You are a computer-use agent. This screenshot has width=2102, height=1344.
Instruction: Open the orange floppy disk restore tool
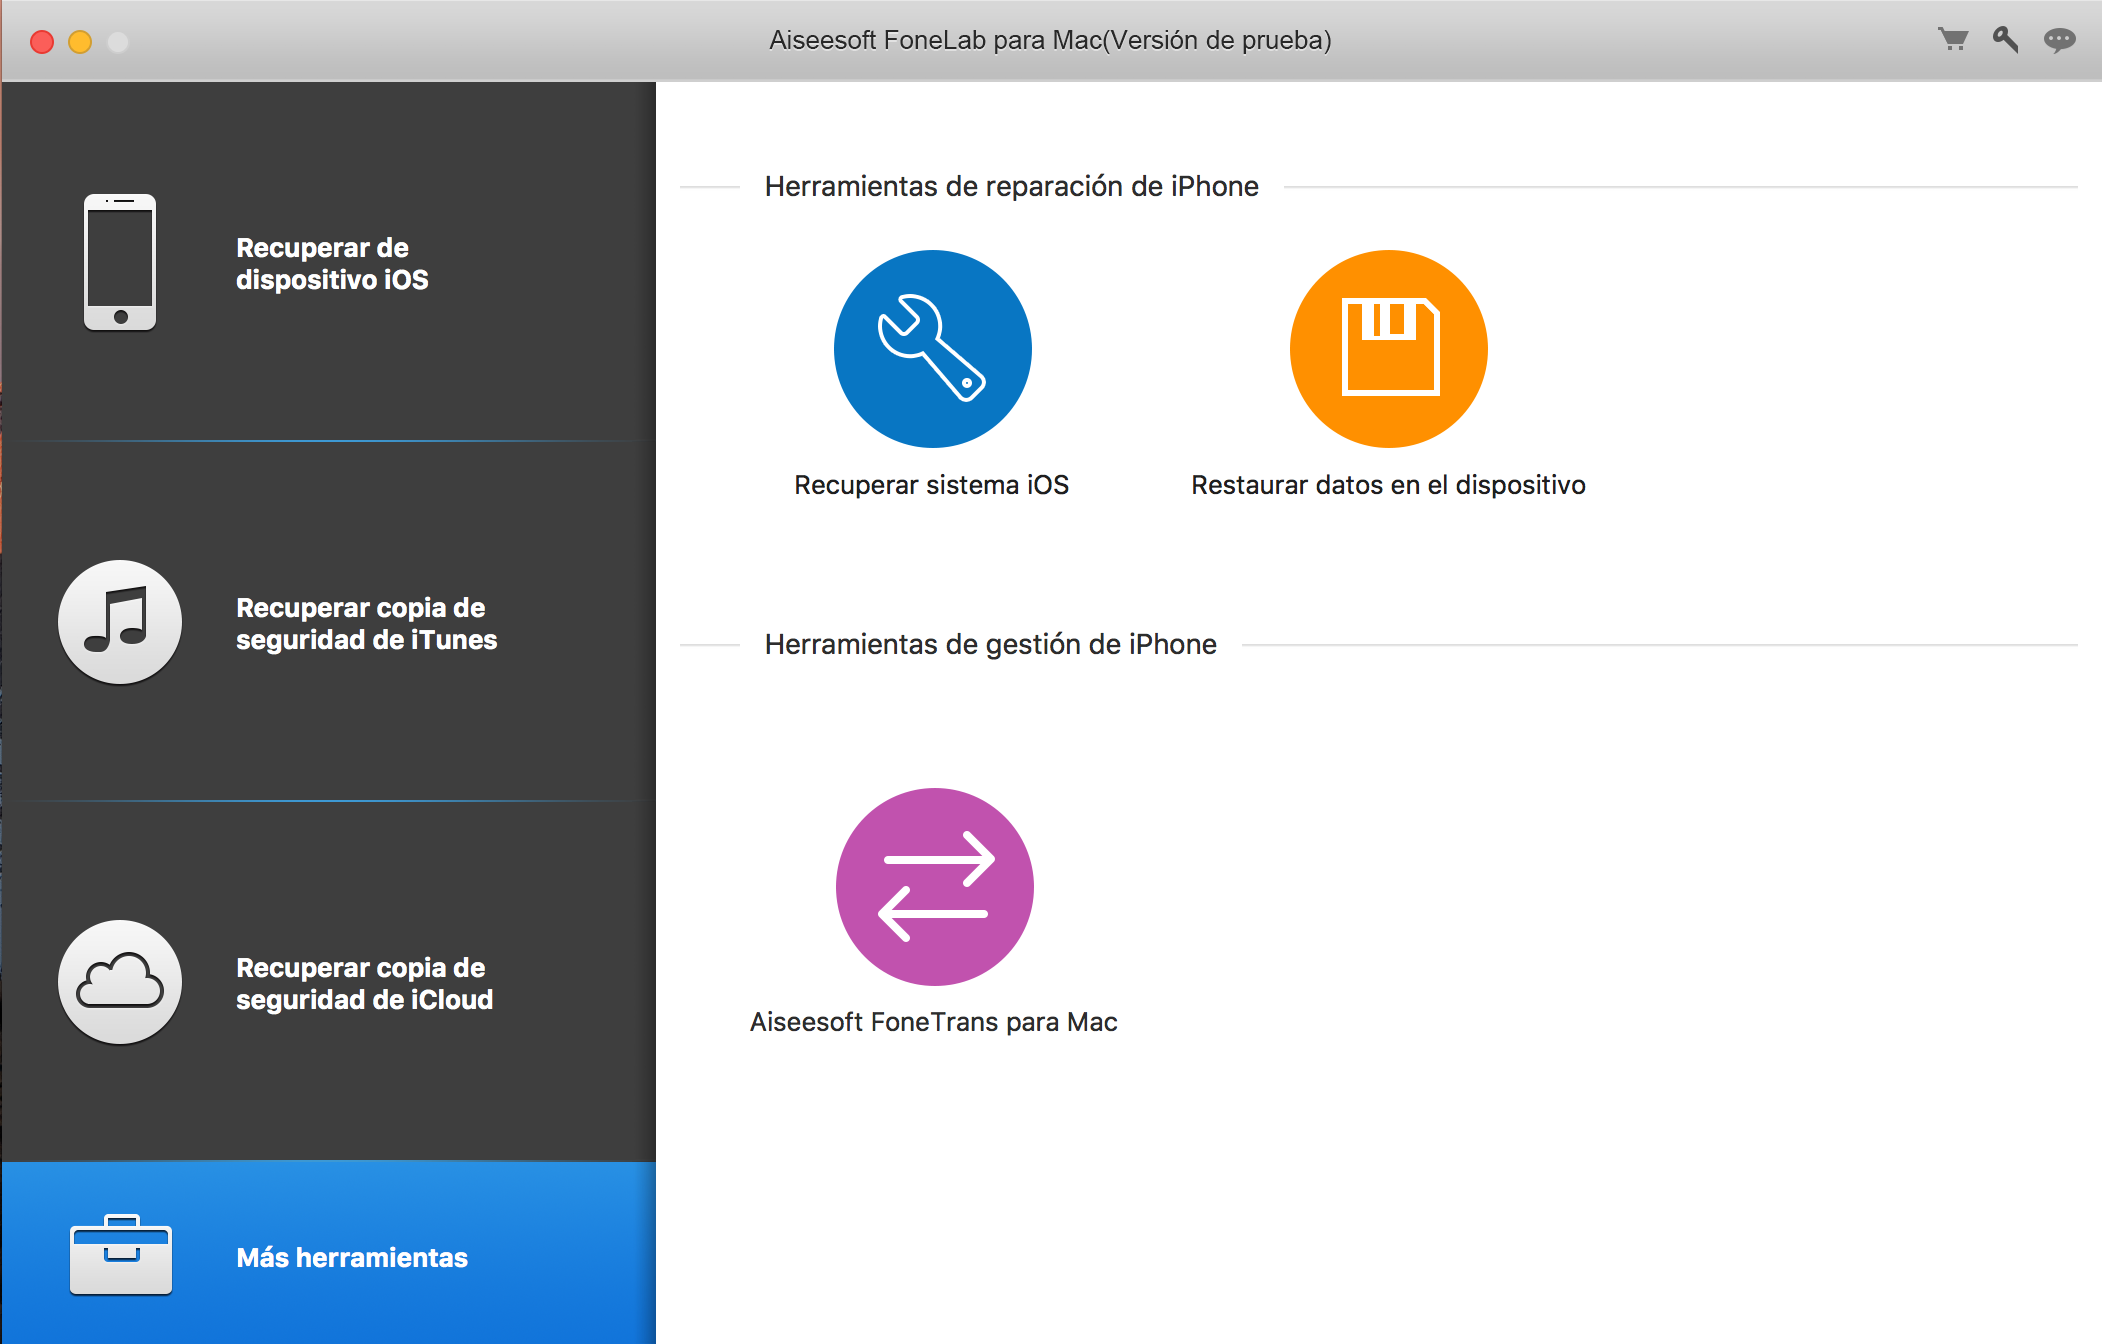(1389, 349)
